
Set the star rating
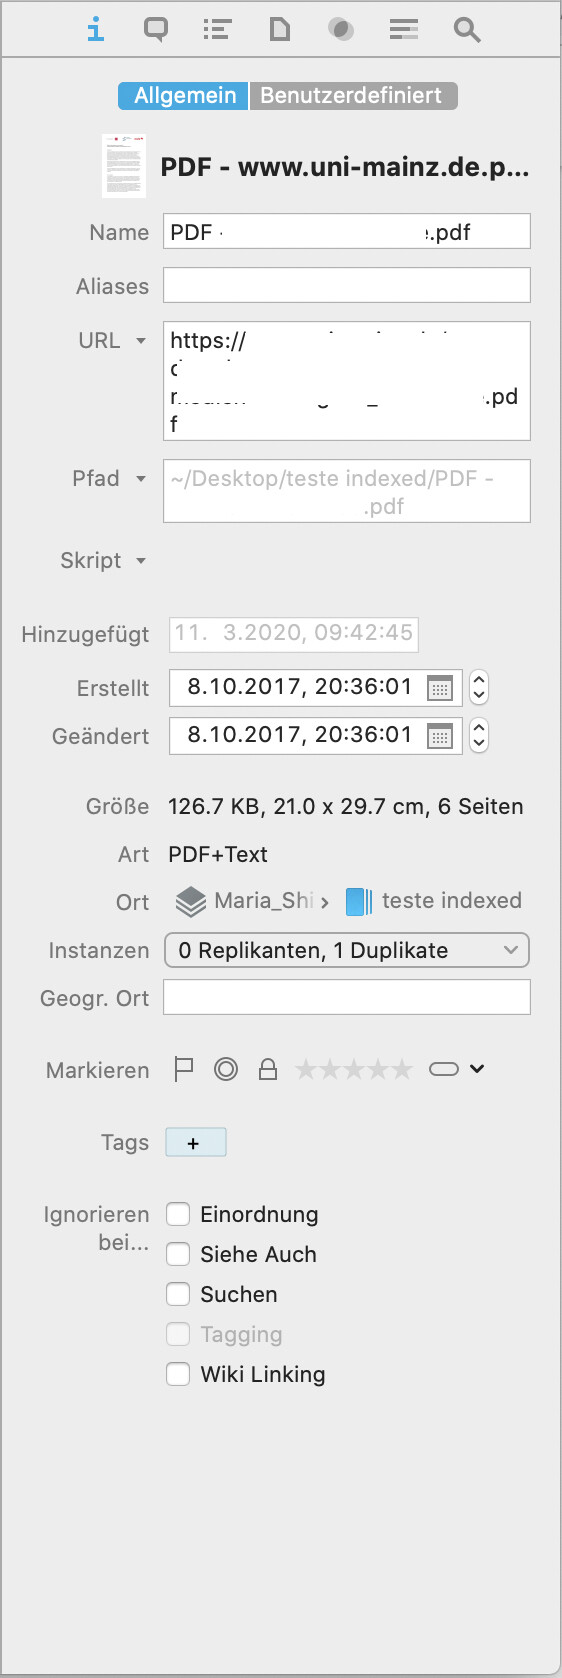353,1070
